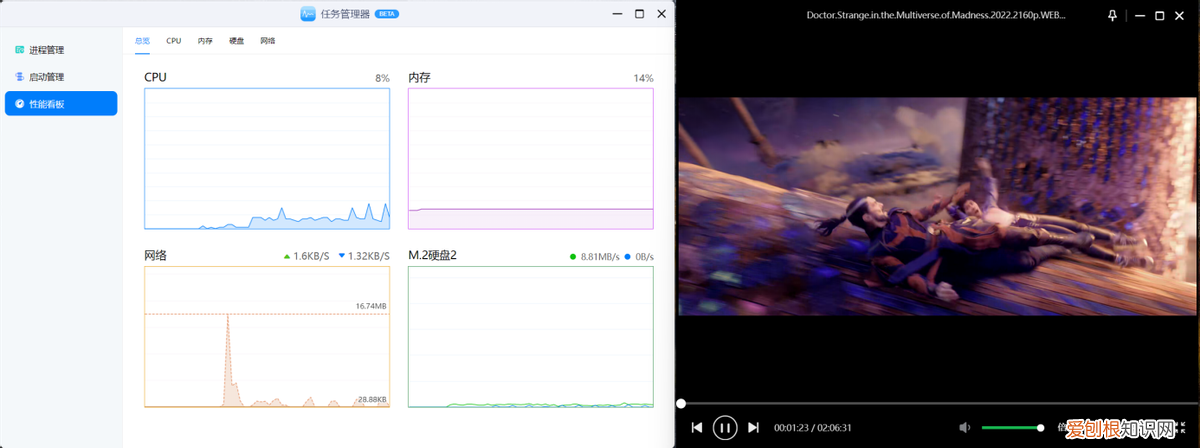
Task: Click the CPU usage graph
Action: point(267,158)
